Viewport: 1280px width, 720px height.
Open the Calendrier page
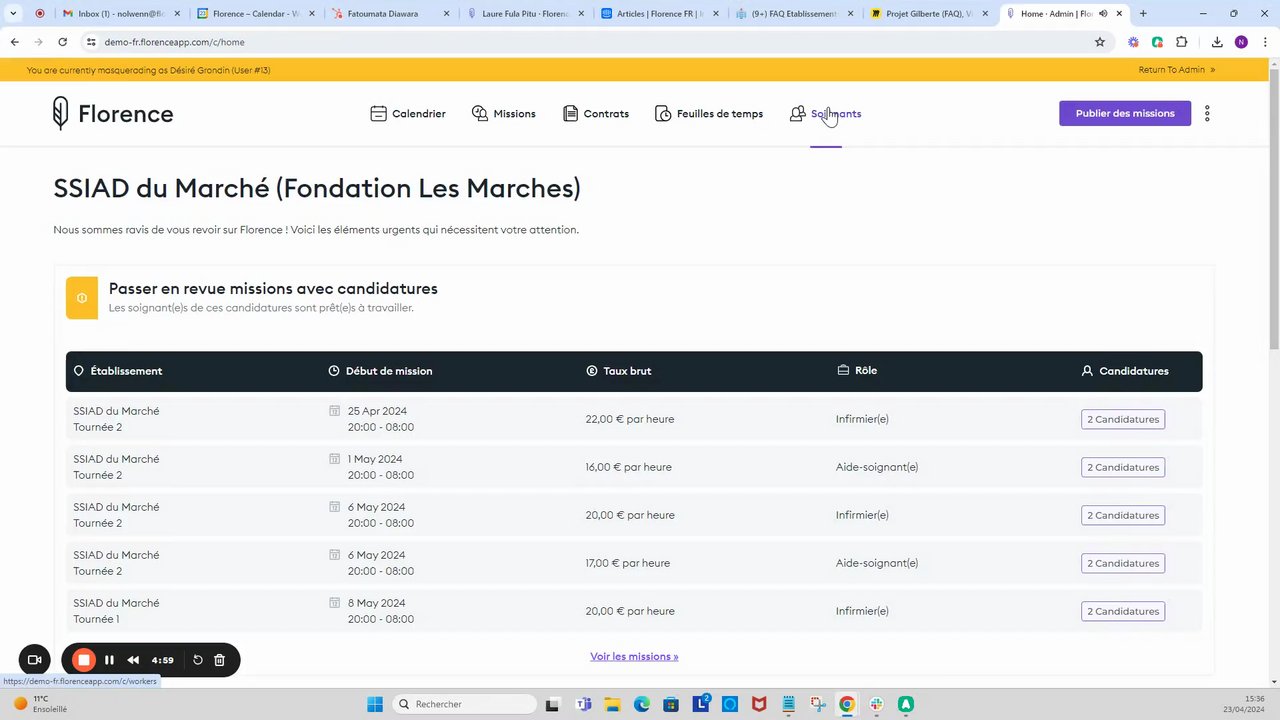407,114
